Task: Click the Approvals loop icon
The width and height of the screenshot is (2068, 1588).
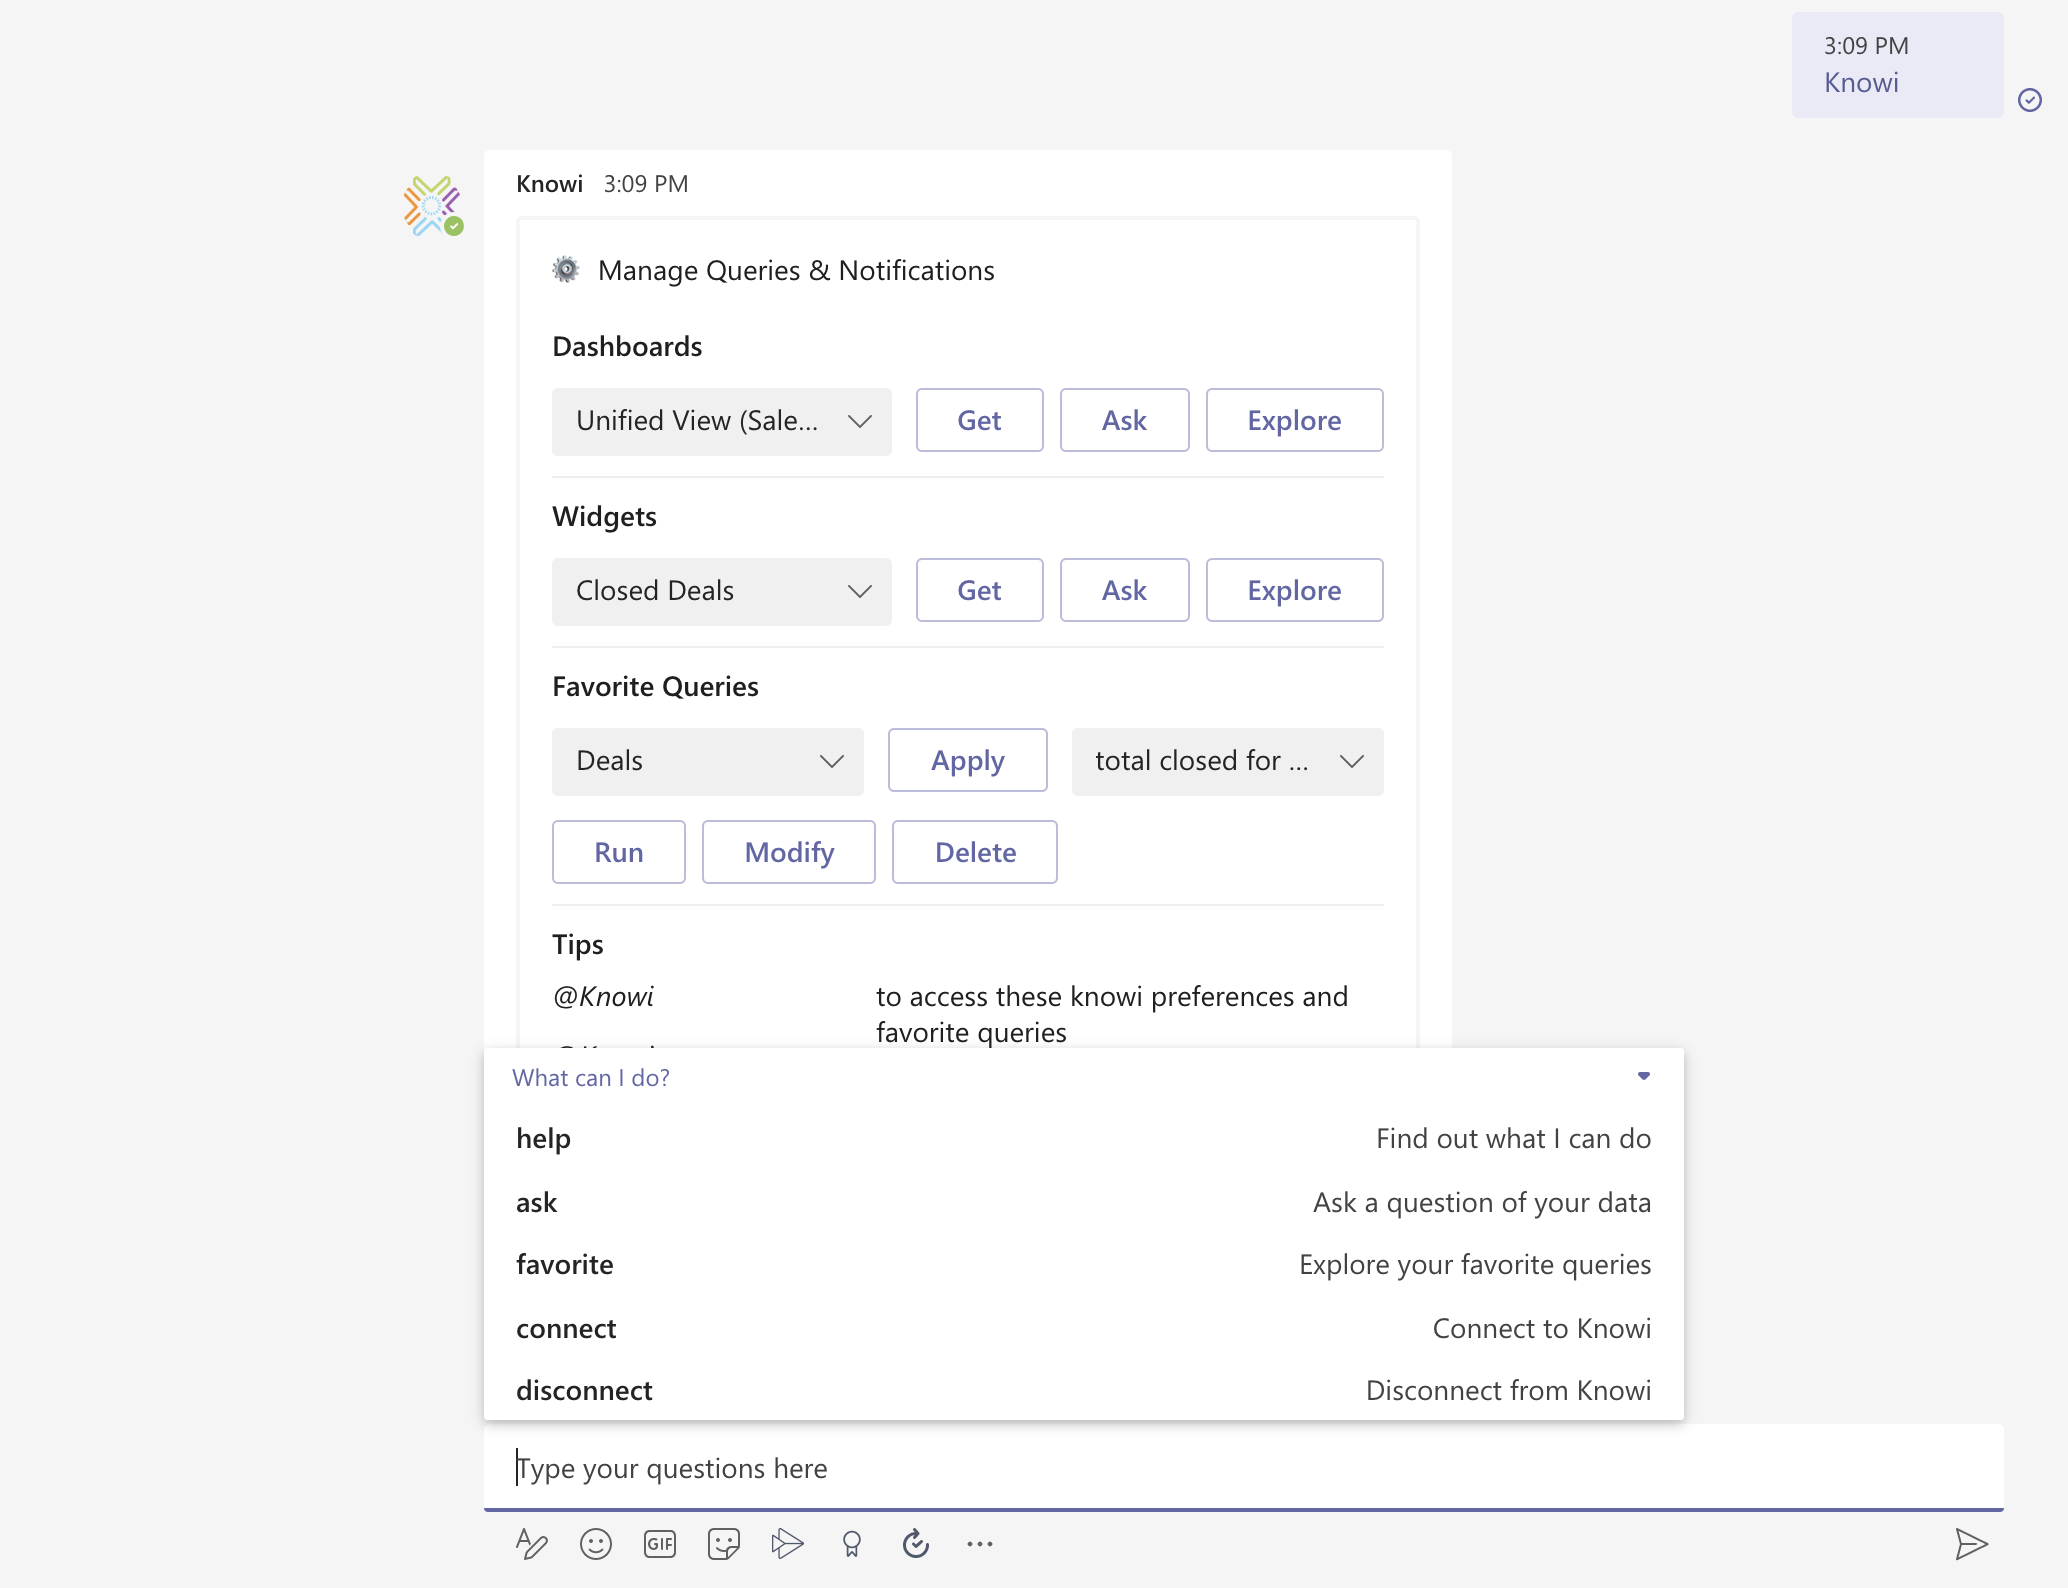Action: click(x=915, y=1544)
